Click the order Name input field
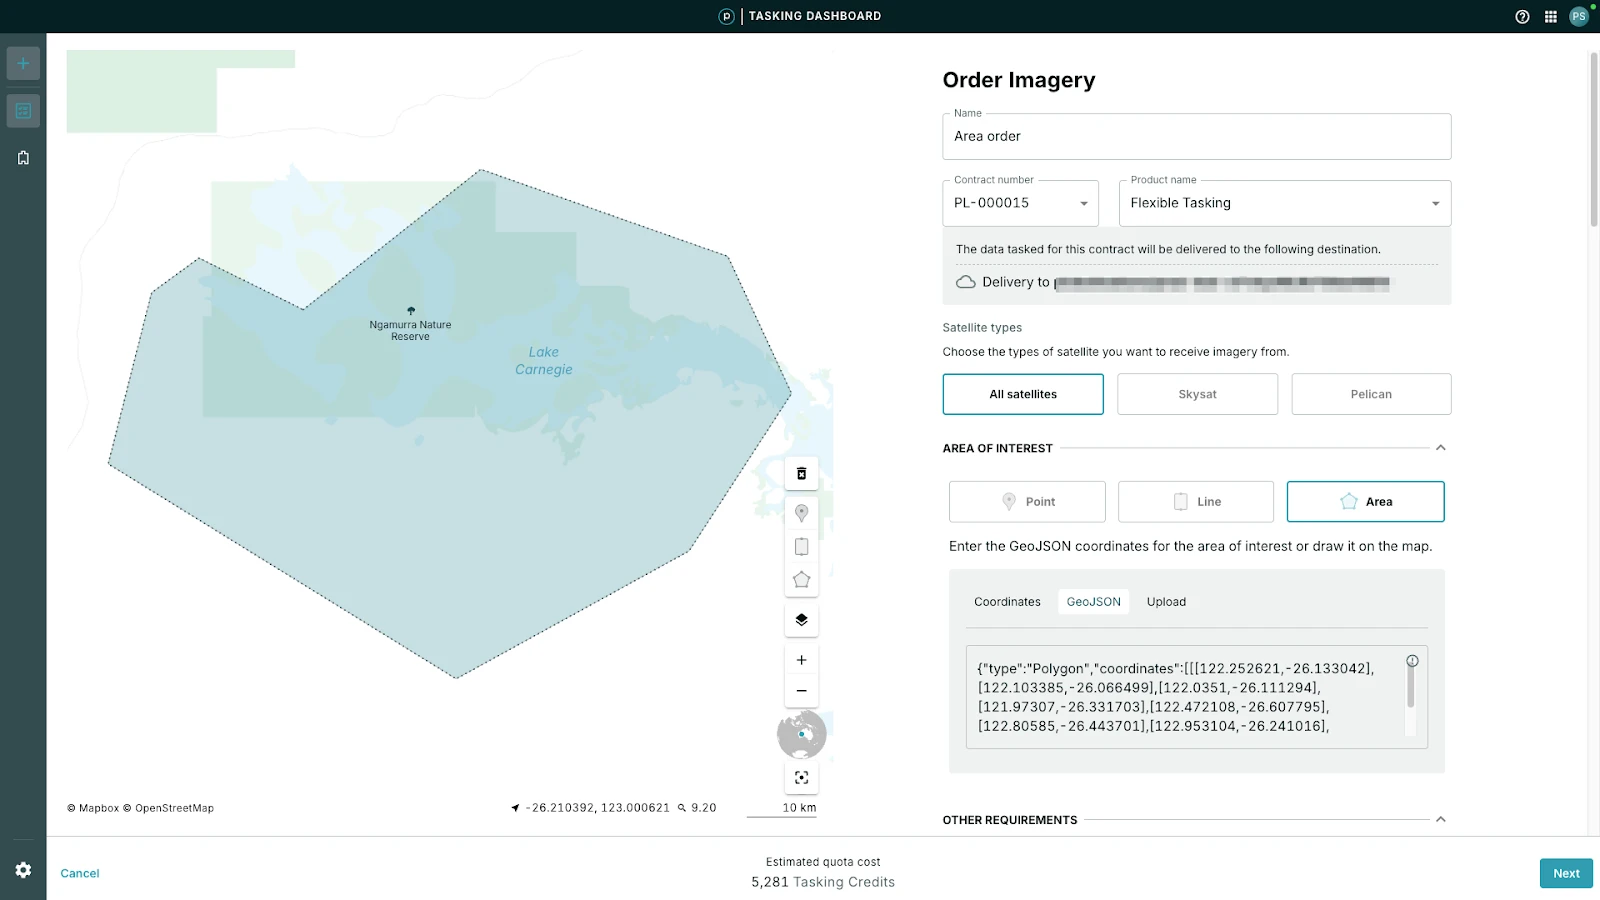Image resolution: width=1600 pixels, height=900 pixels. tap(1196, 137)
